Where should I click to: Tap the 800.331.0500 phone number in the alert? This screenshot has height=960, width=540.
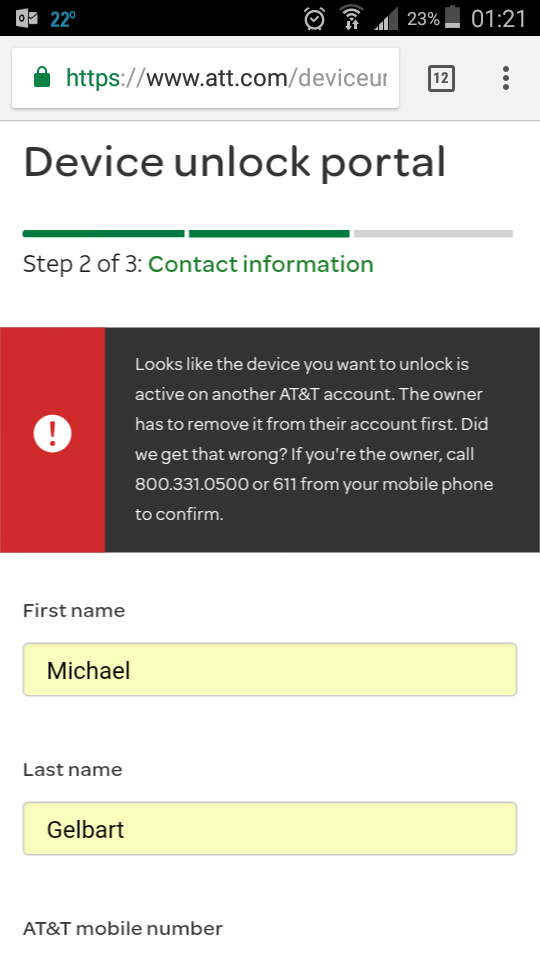pos(192,484)
